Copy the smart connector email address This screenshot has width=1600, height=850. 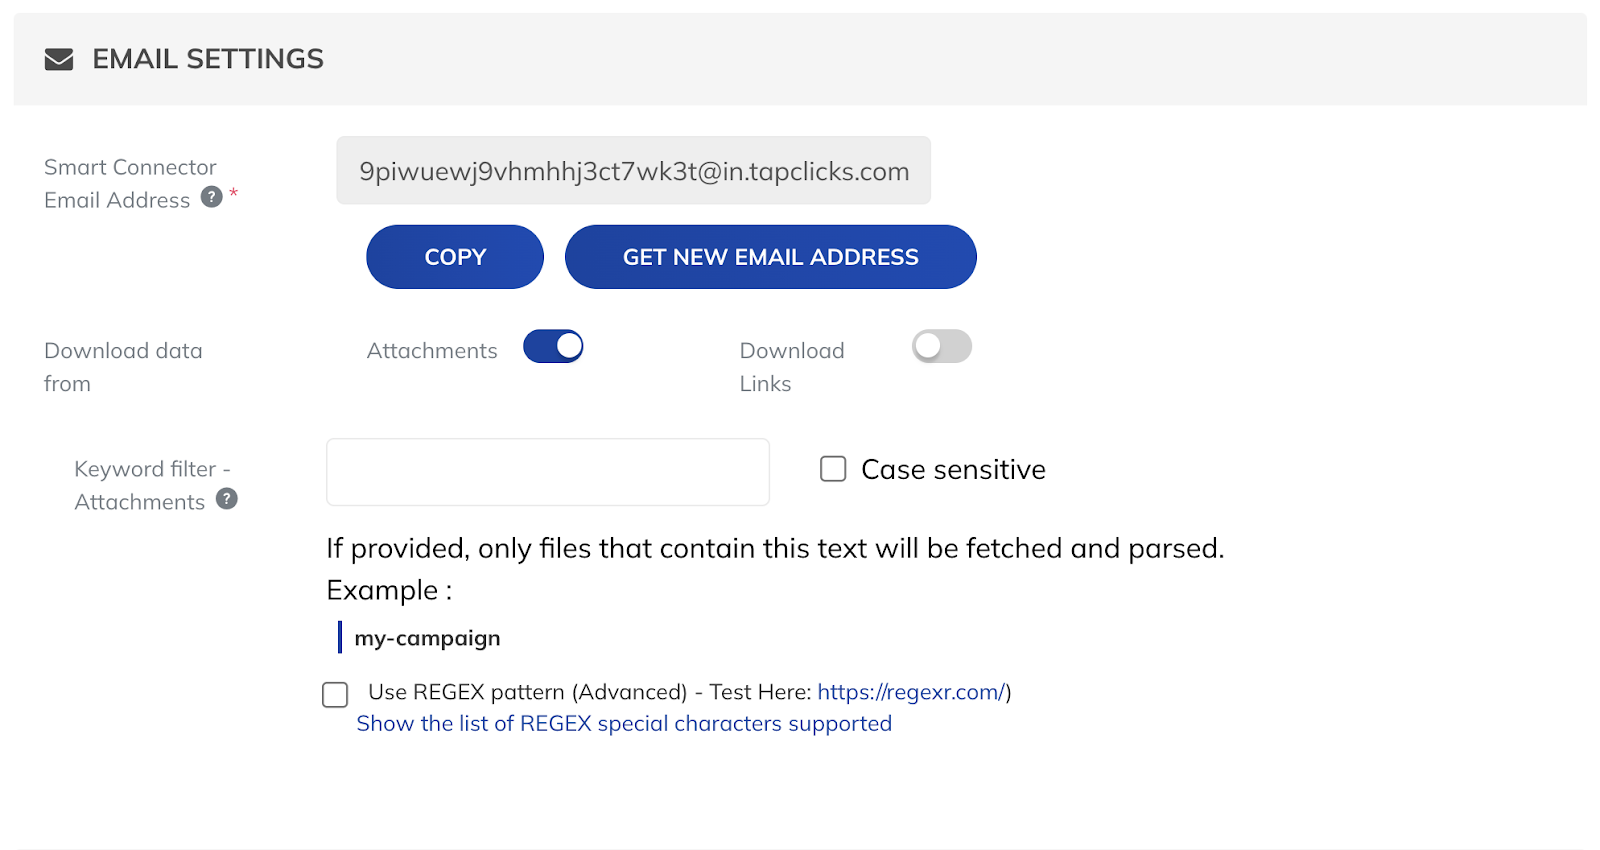(455, 257)
